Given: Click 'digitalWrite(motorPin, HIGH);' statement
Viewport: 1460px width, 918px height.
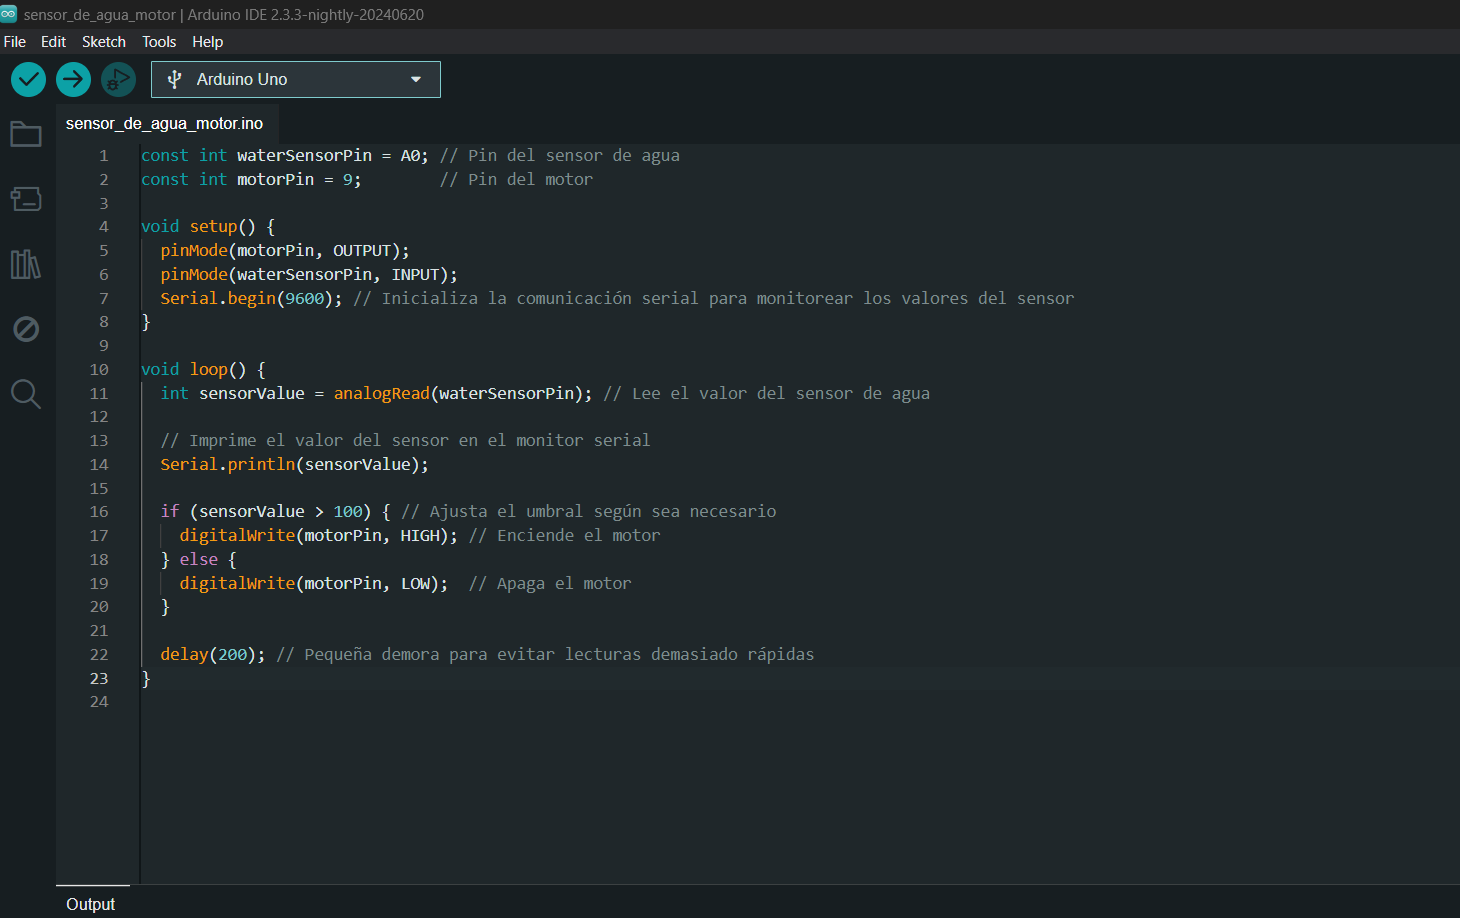Looking at the screenshot, I should point(319,536).
